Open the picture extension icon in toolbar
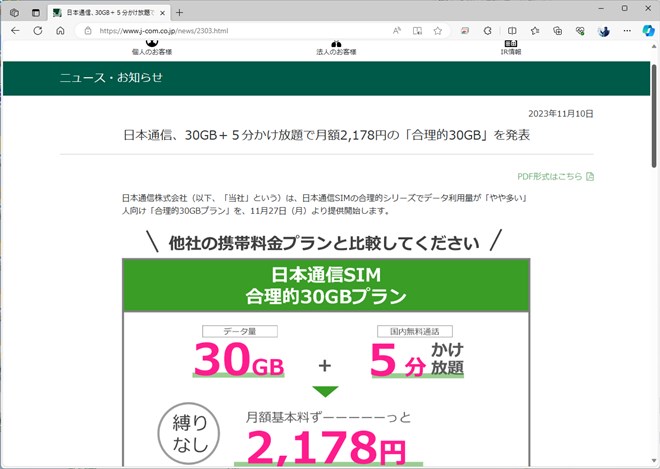 coord(465,31)
